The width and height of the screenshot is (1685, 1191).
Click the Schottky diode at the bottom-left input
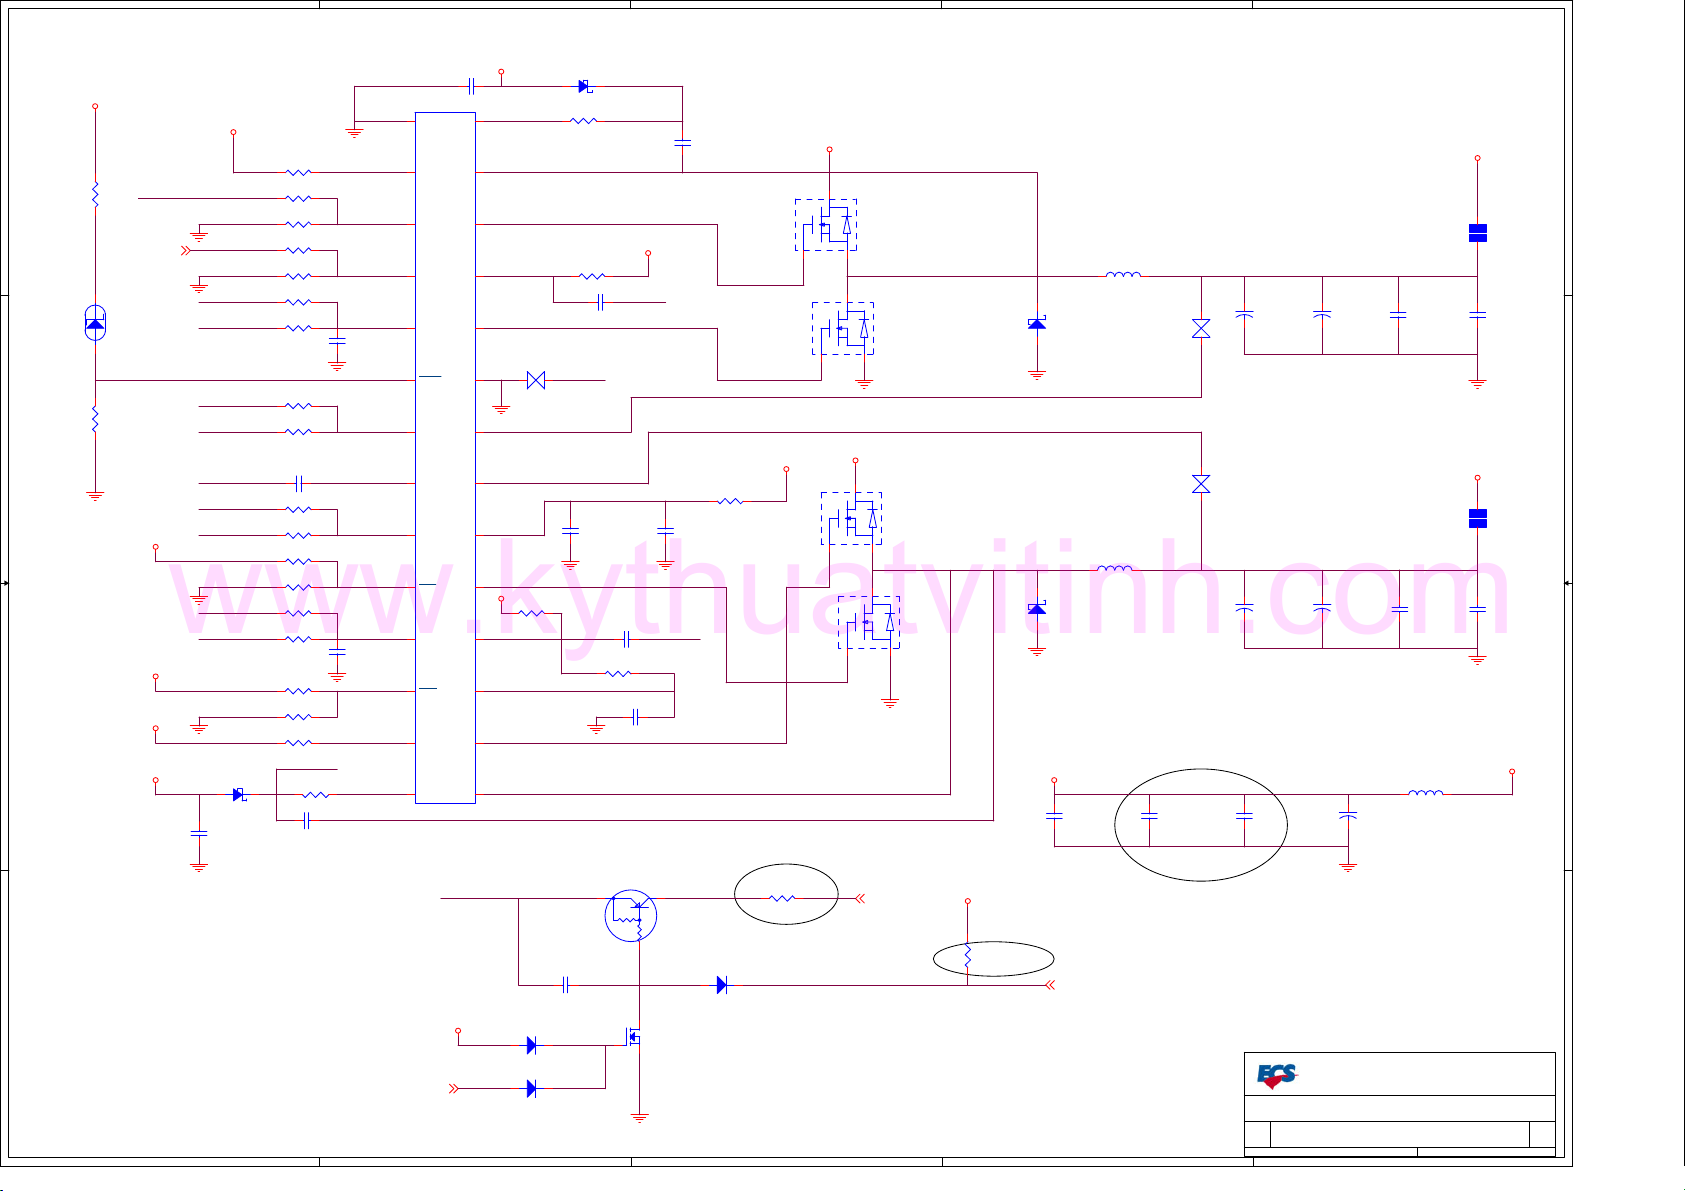[239, 794]
